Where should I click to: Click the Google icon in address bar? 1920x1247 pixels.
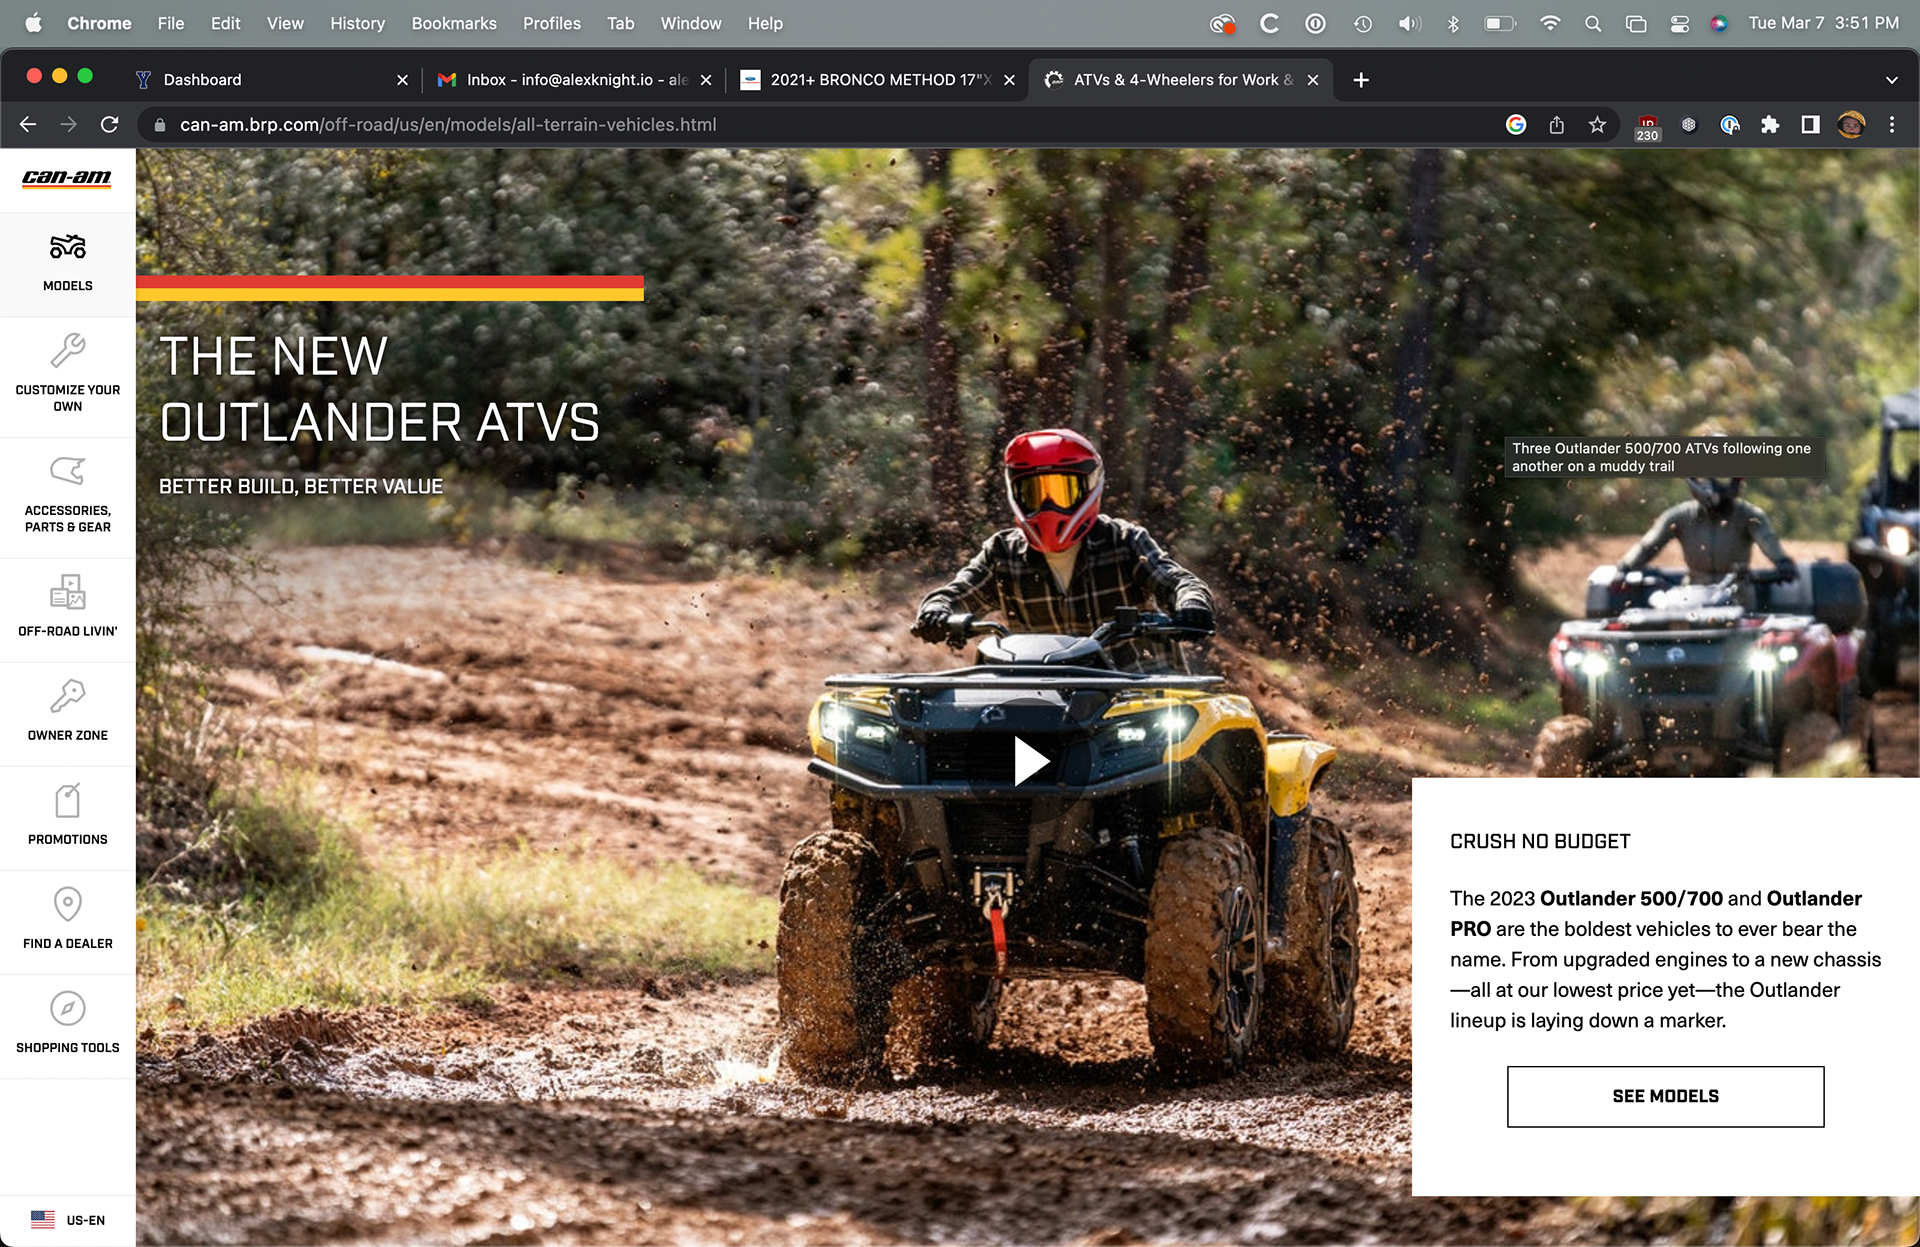coord(1516,124)
